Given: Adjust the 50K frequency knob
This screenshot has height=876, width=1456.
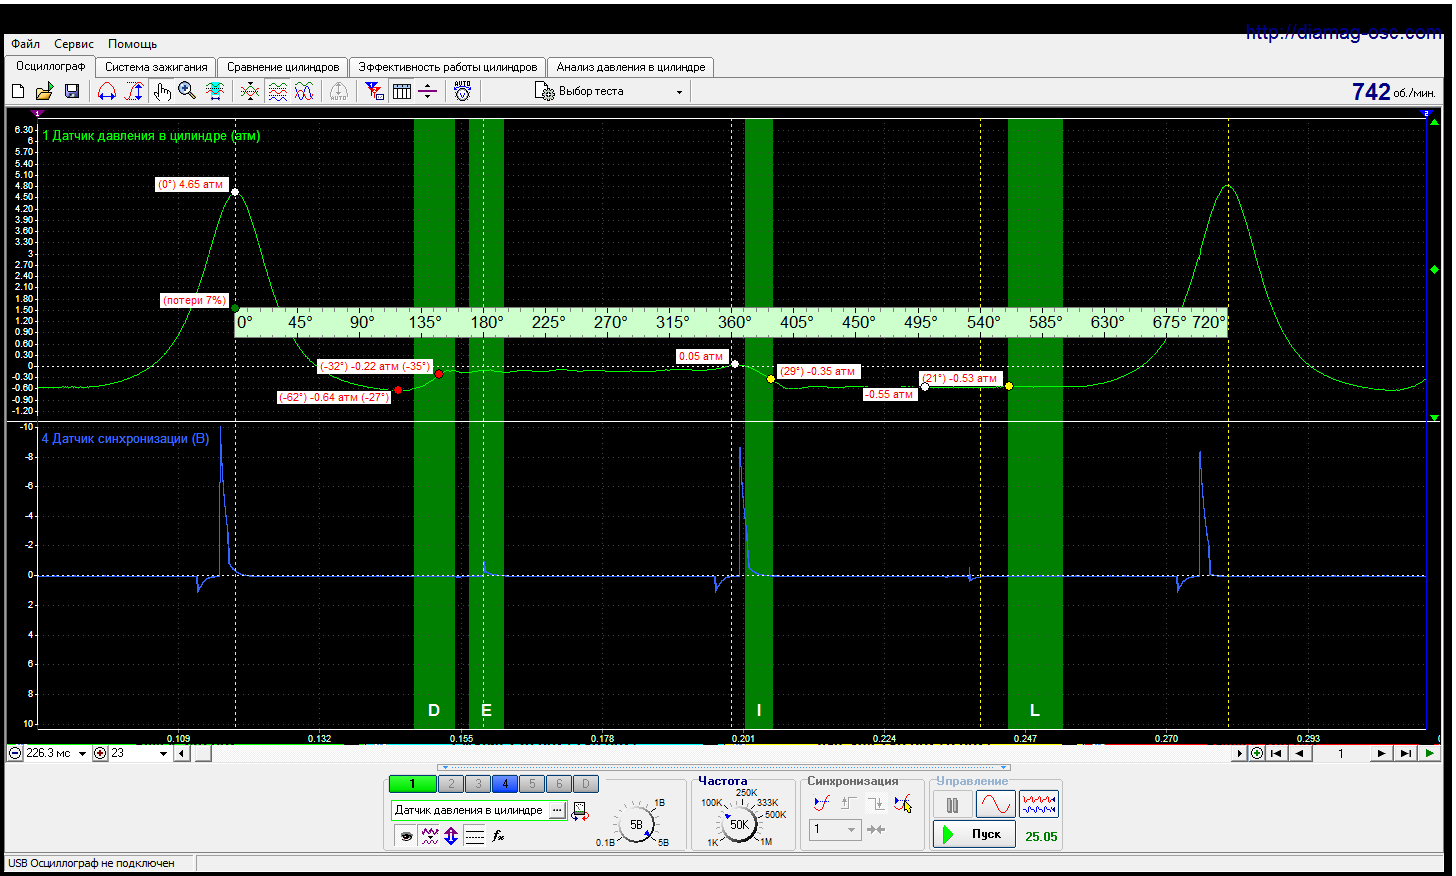Looking at the screenshot, I should pyautogui.click(x=739, y=824).
